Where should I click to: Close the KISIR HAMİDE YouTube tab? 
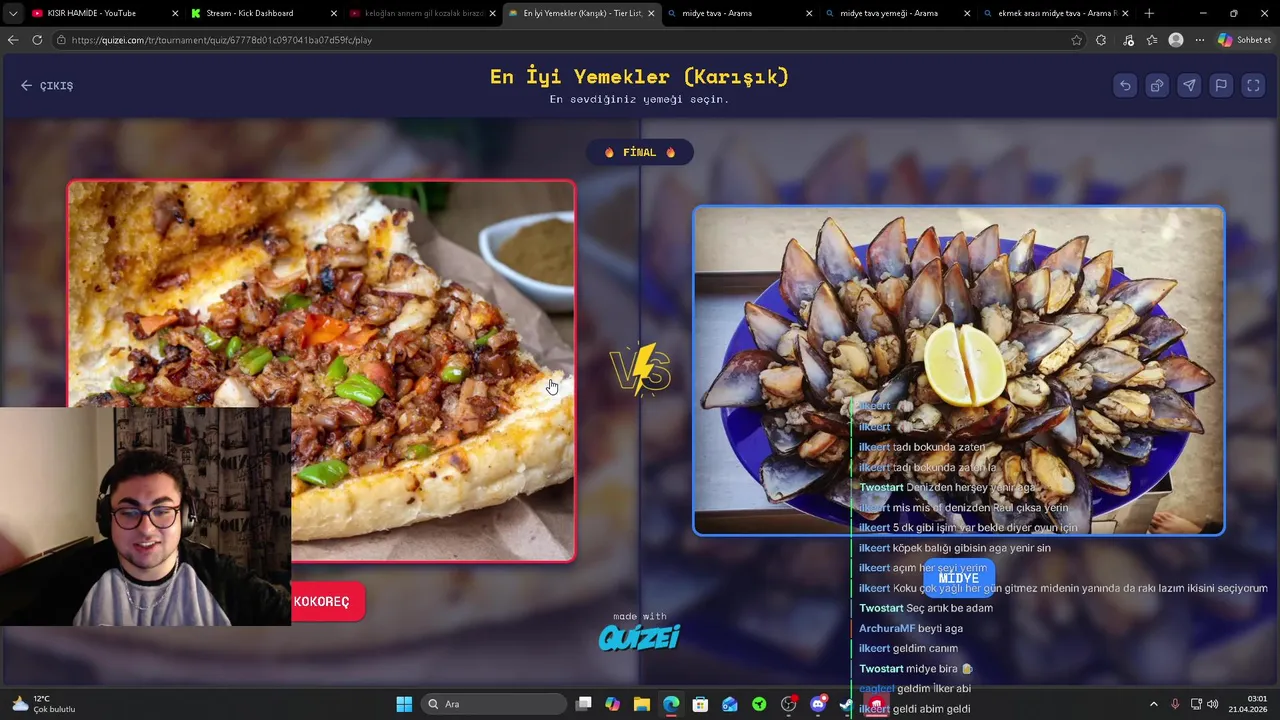coord(175,13)
